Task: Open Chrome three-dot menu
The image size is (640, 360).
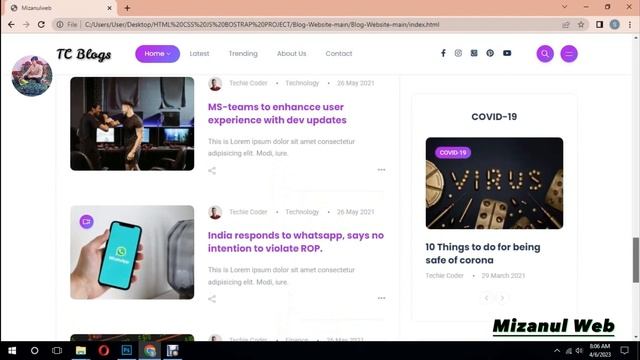Action: (630, 24)
